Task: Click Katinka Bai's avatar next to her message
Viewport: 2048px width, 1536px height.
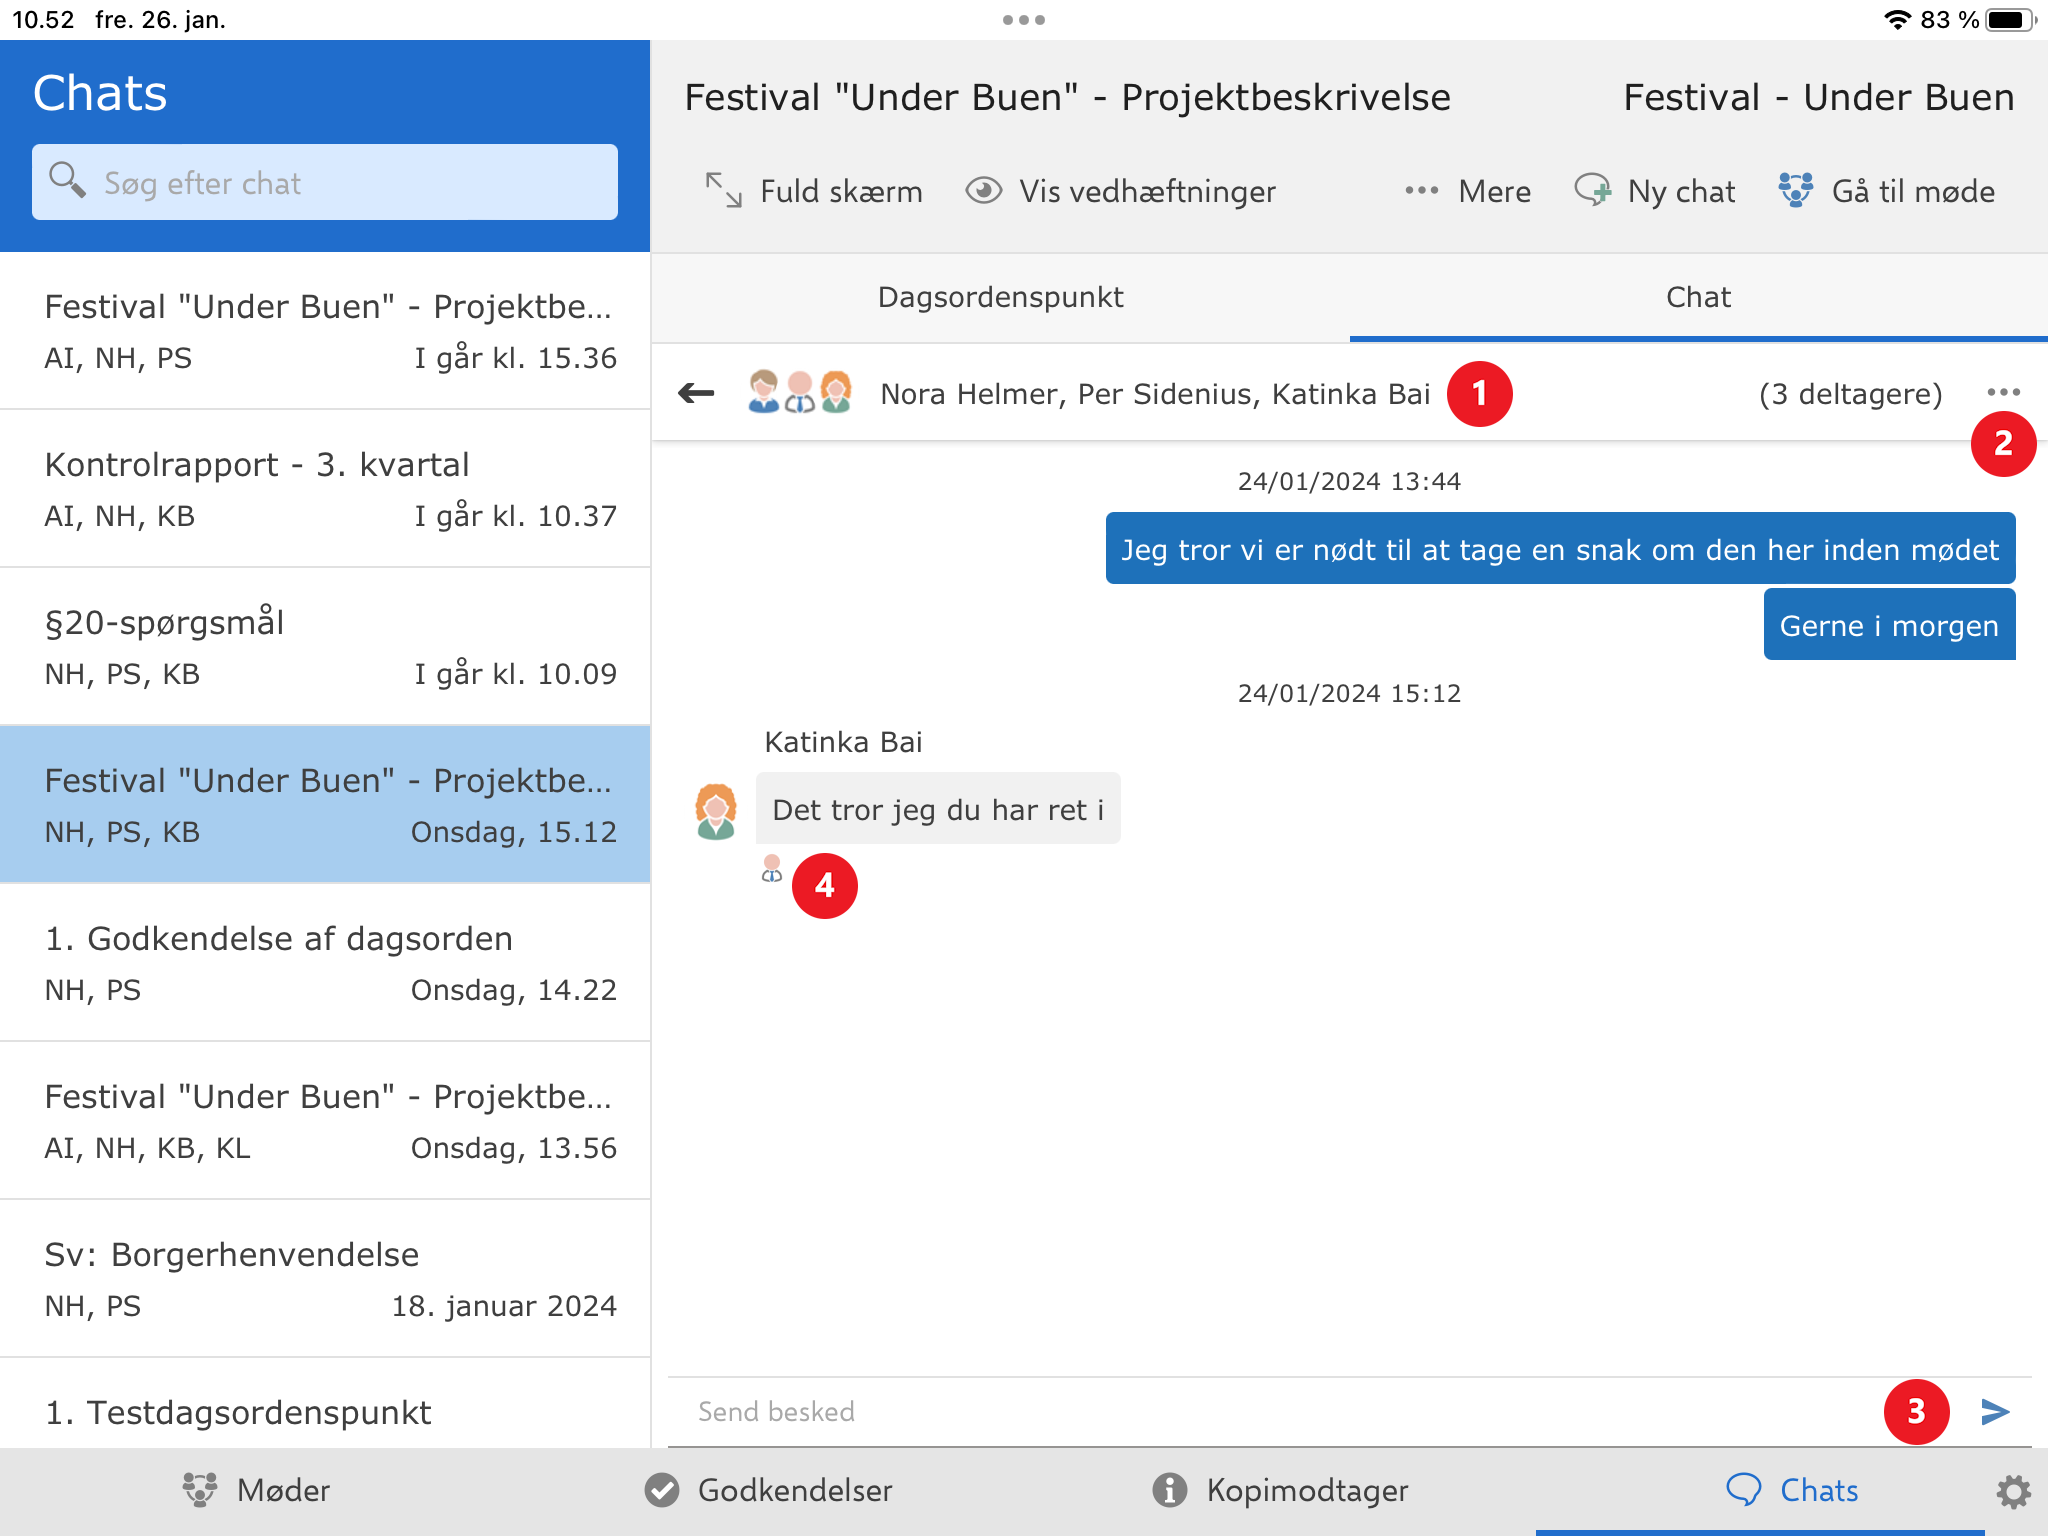Action: point(716,810)
